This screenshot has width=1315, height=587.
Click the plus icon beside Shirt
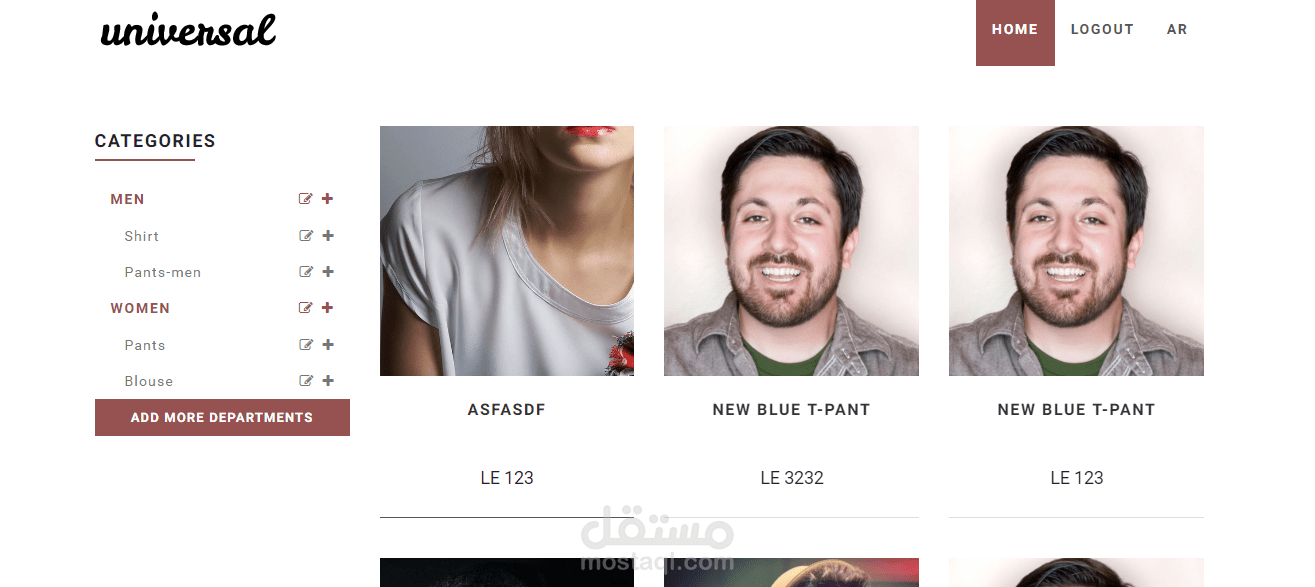pos(329,236)
